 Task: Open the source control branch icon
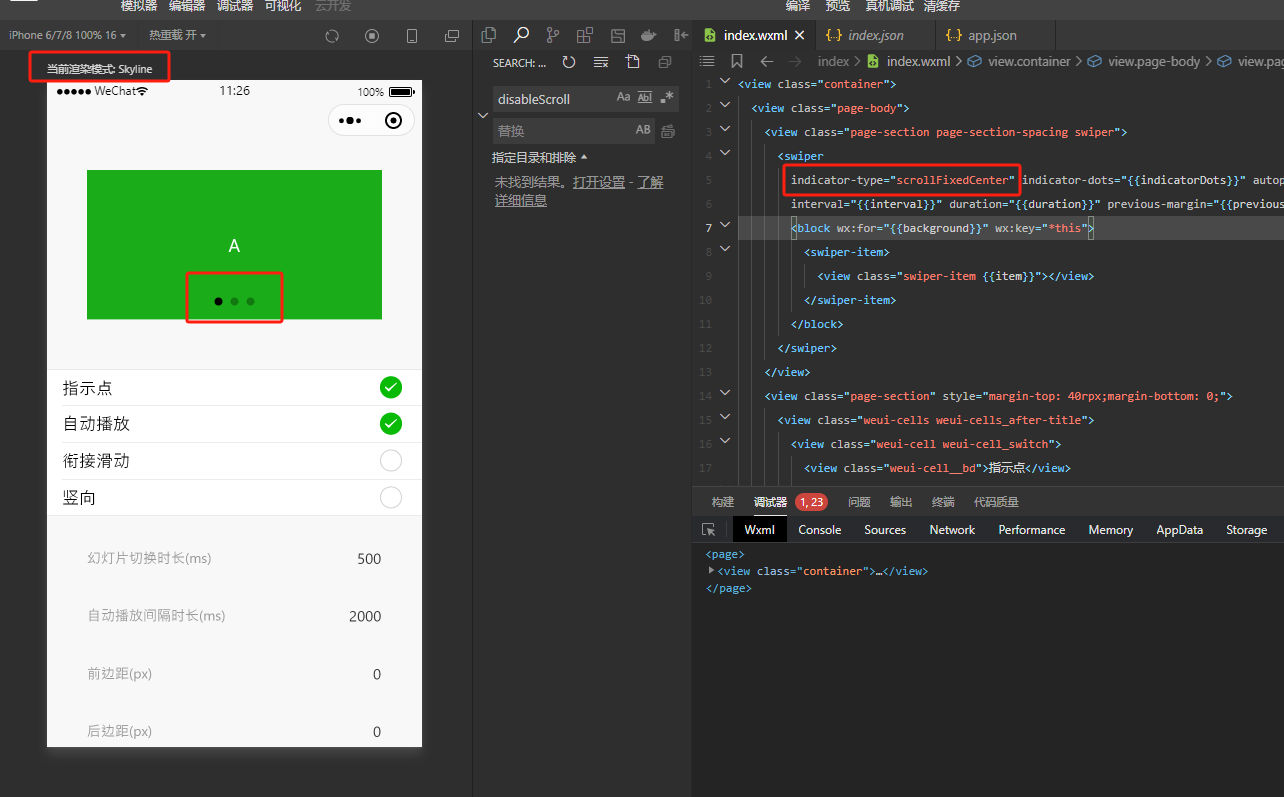tap(553, 35)
